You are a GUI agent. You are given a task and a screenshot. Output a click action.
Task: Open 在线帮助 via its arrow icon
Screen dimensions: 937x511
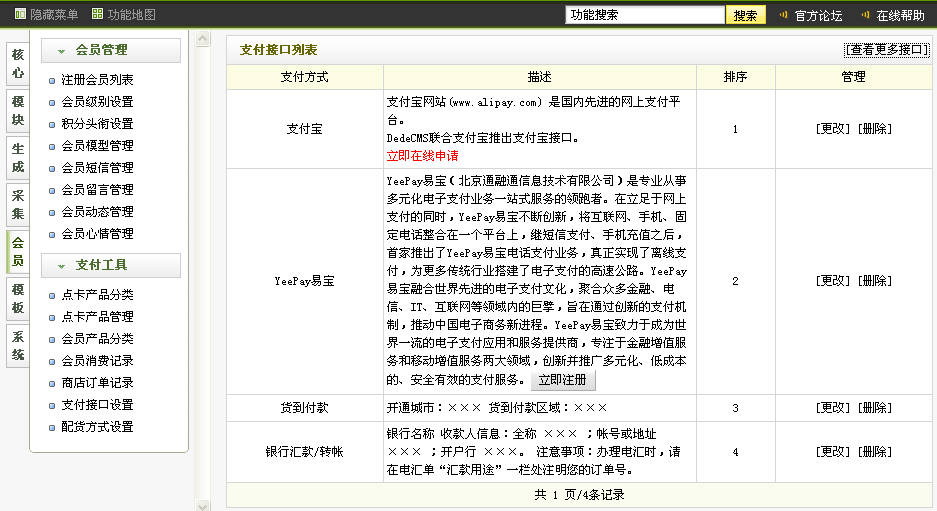click(862, 16)
